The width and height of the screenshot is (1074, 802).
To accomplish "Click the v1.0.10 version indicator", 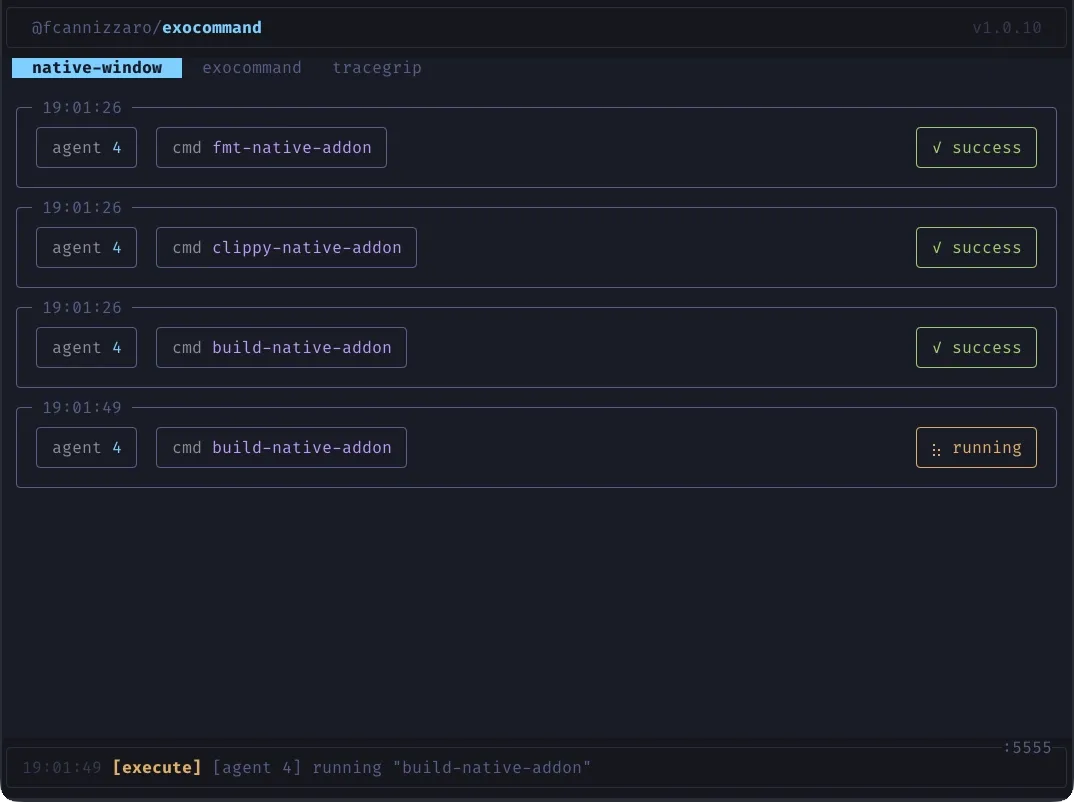I will click(1009, 27).
